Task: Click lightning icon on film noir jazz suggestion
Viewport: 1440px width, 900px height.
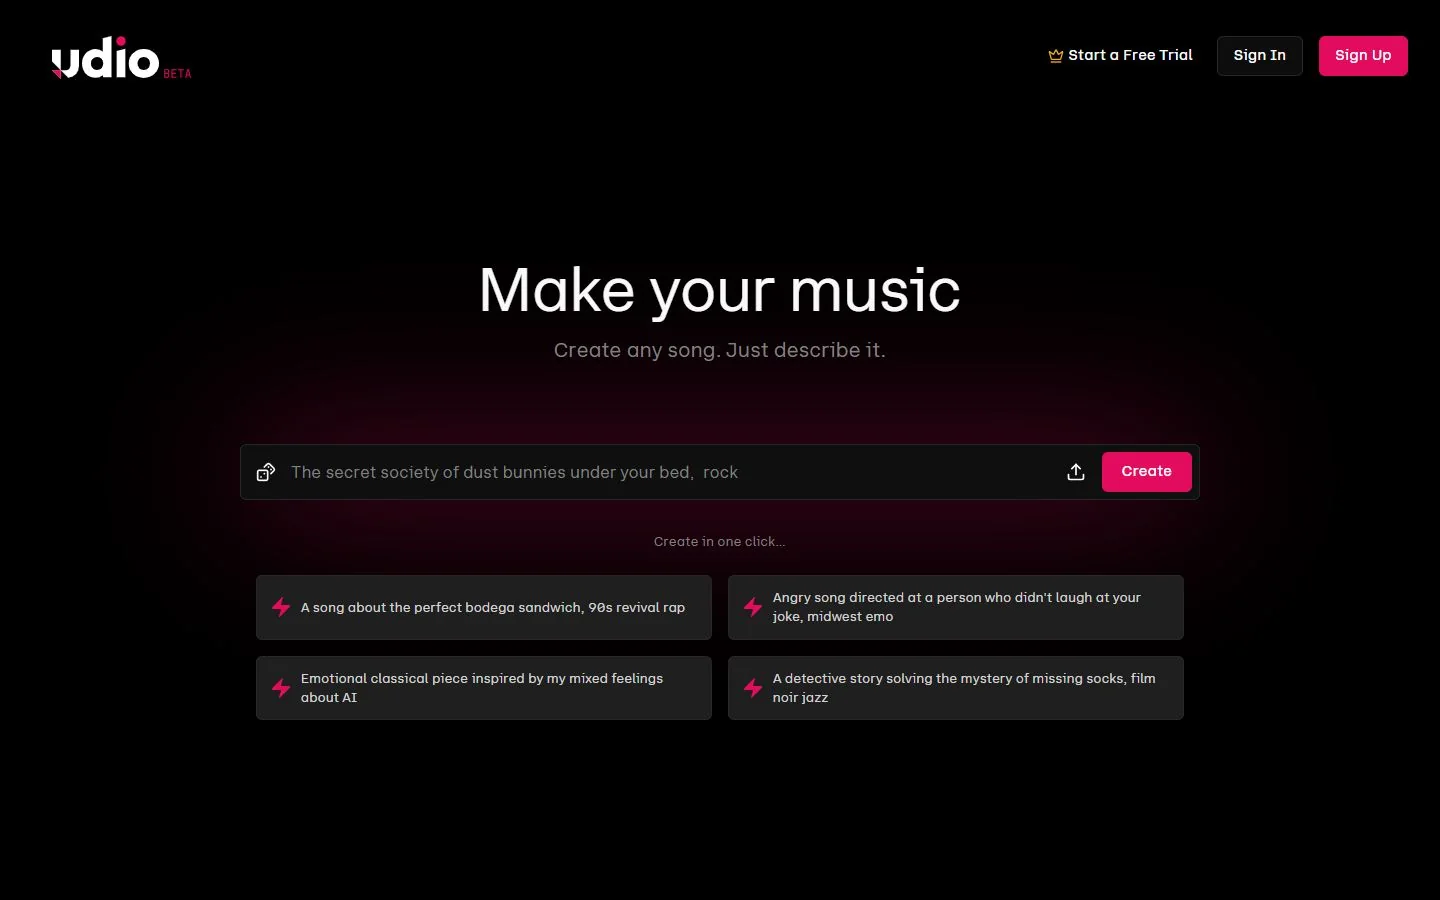Action: coord(753,688)
